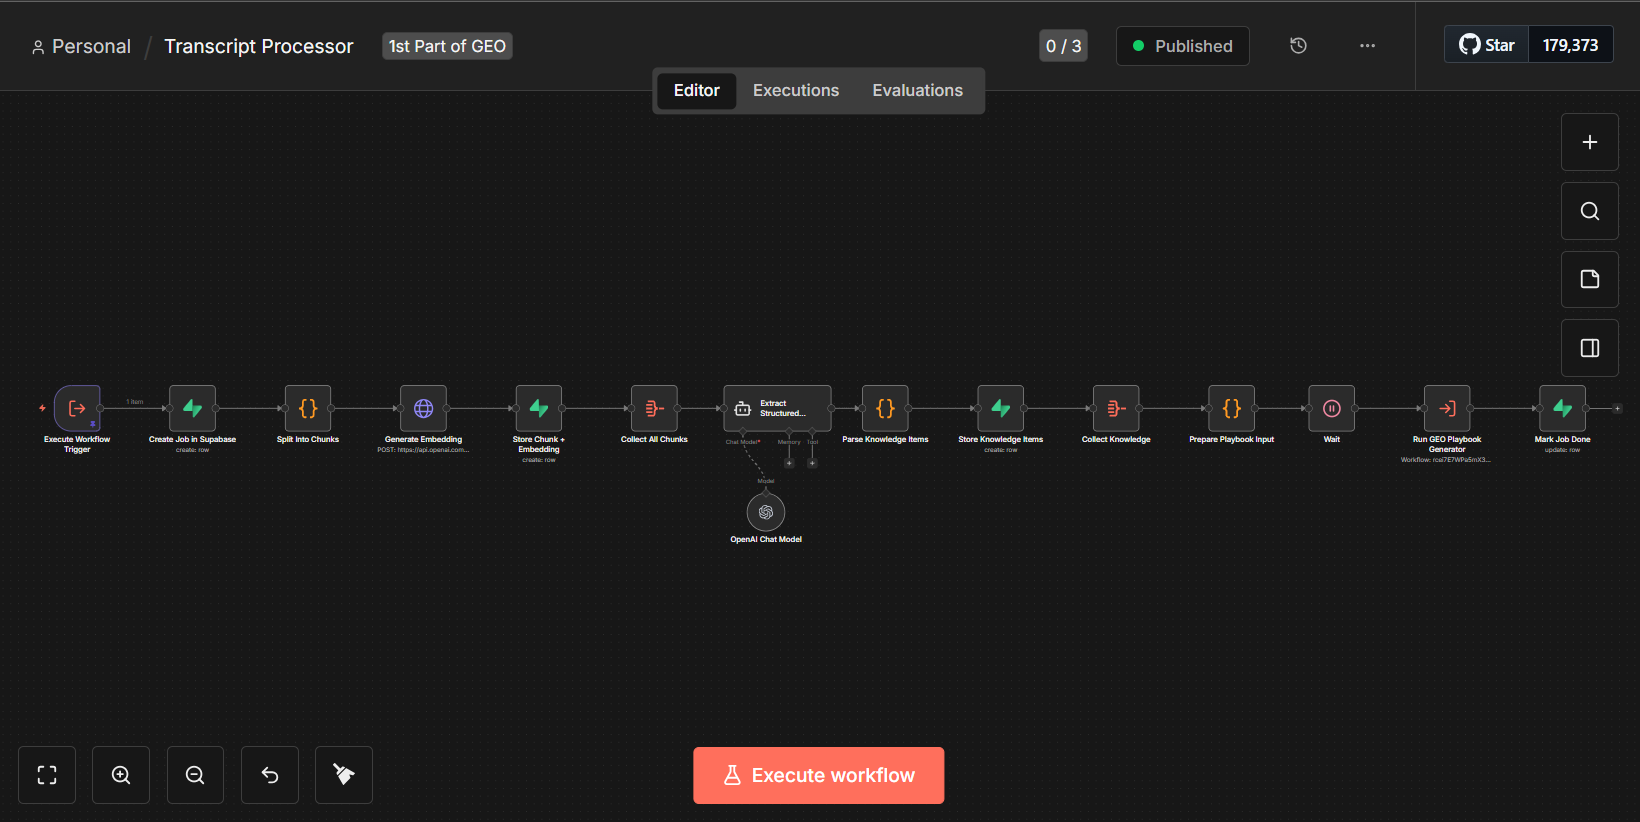Click the Mark Job Done node

tap(1562, 408)
